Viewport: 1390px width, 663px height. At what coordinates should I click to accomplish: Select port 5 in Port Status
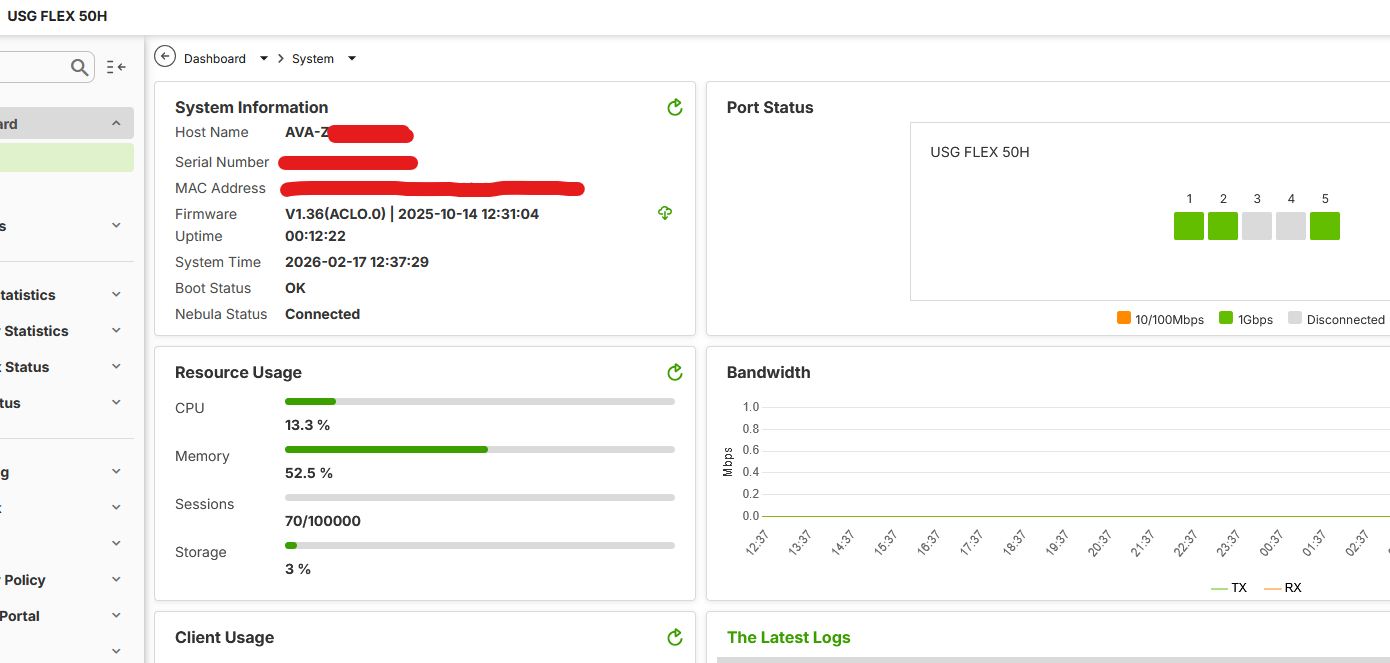pos(1325,226)
